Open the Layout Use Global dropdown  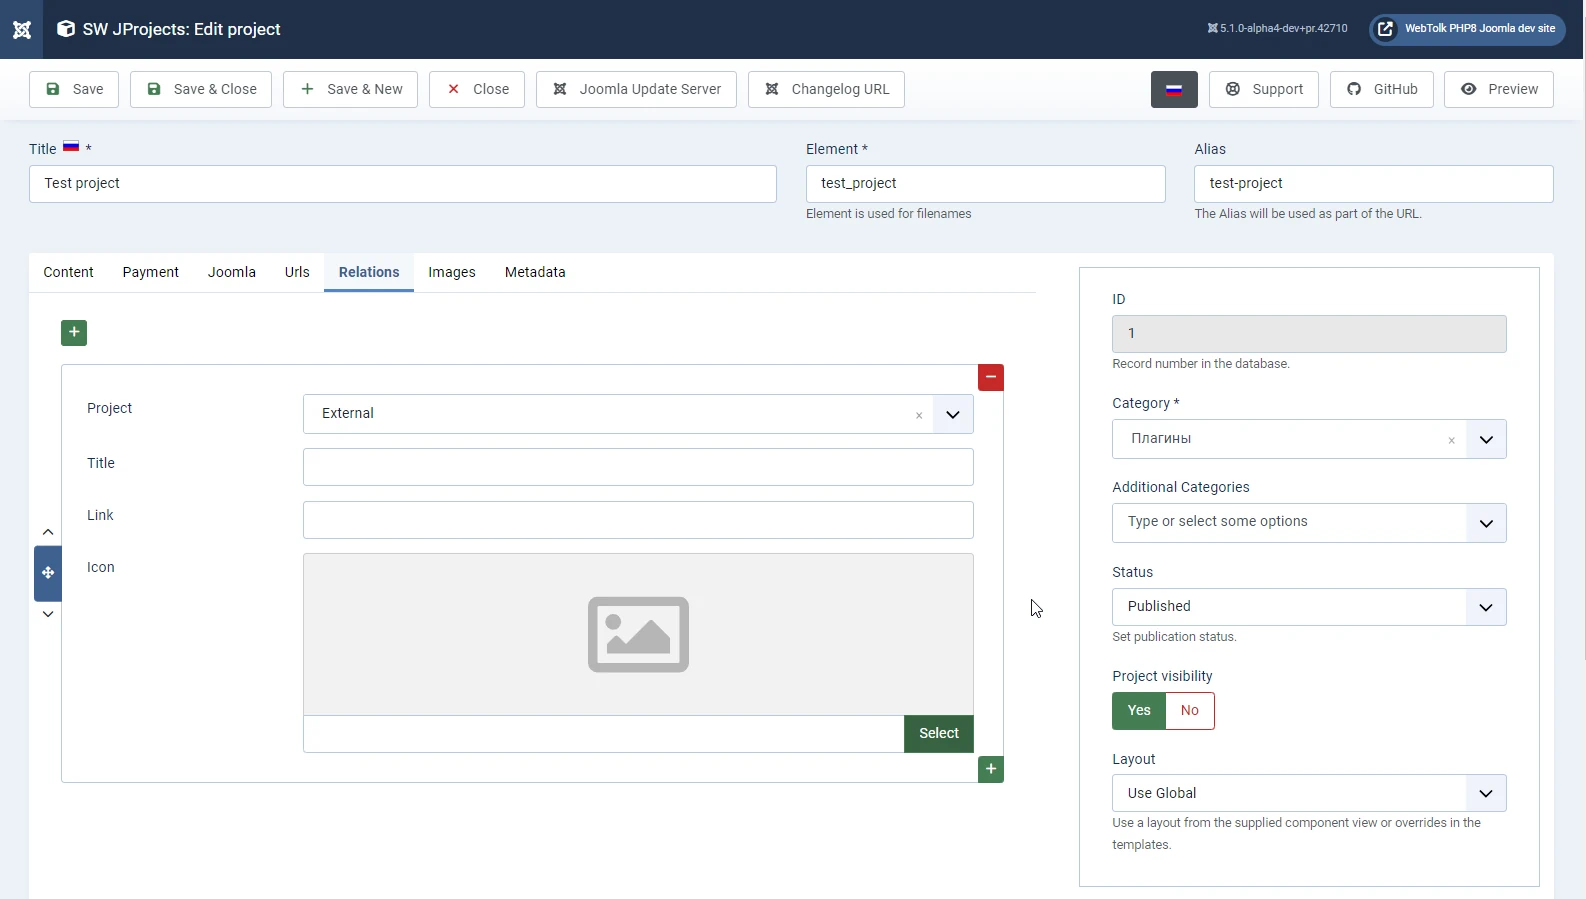click(1309, 793)
